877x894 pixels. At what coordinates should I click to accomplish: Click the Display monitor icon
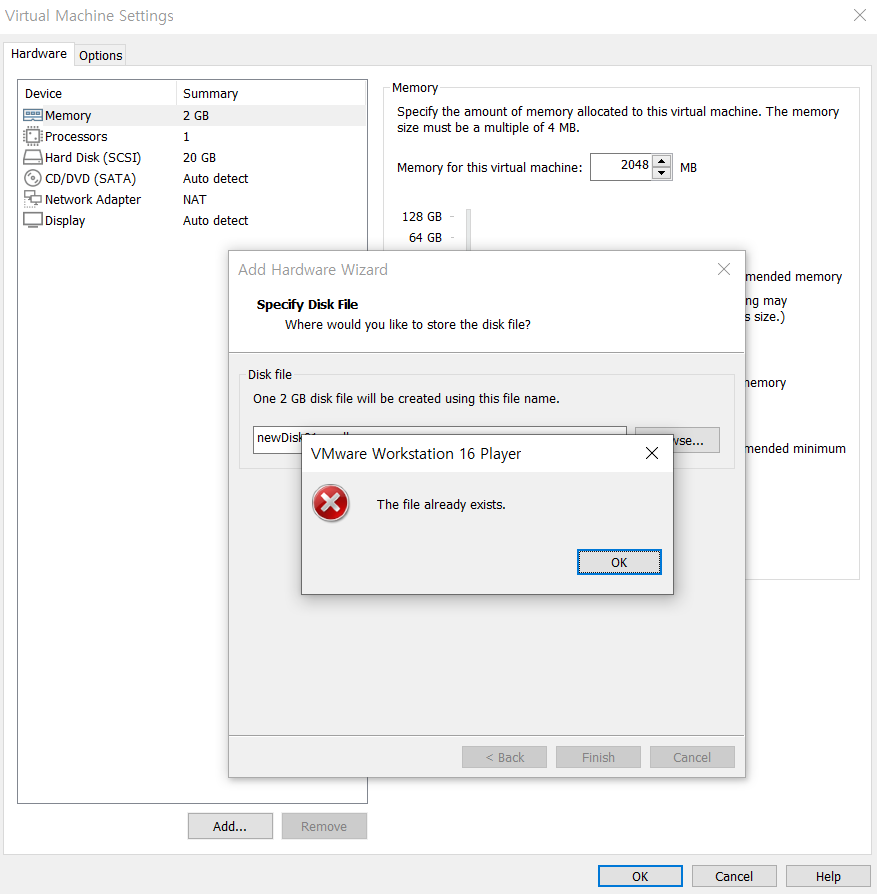pos(33,220)
